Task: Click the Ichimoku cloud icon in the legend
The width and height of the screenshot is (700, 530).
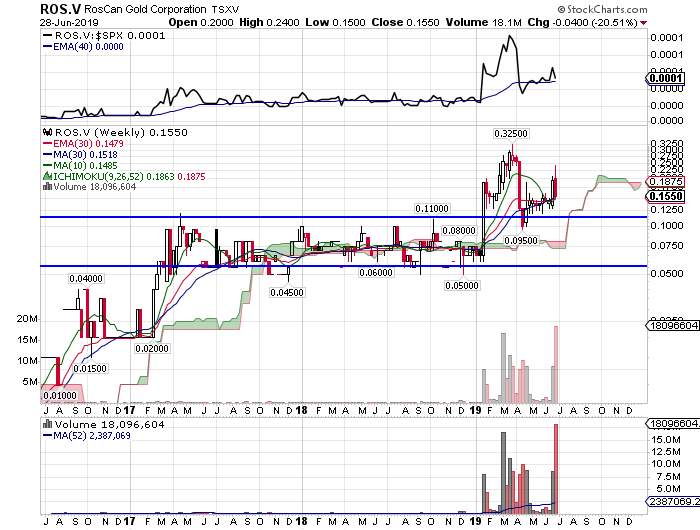Action: point(47,176)
